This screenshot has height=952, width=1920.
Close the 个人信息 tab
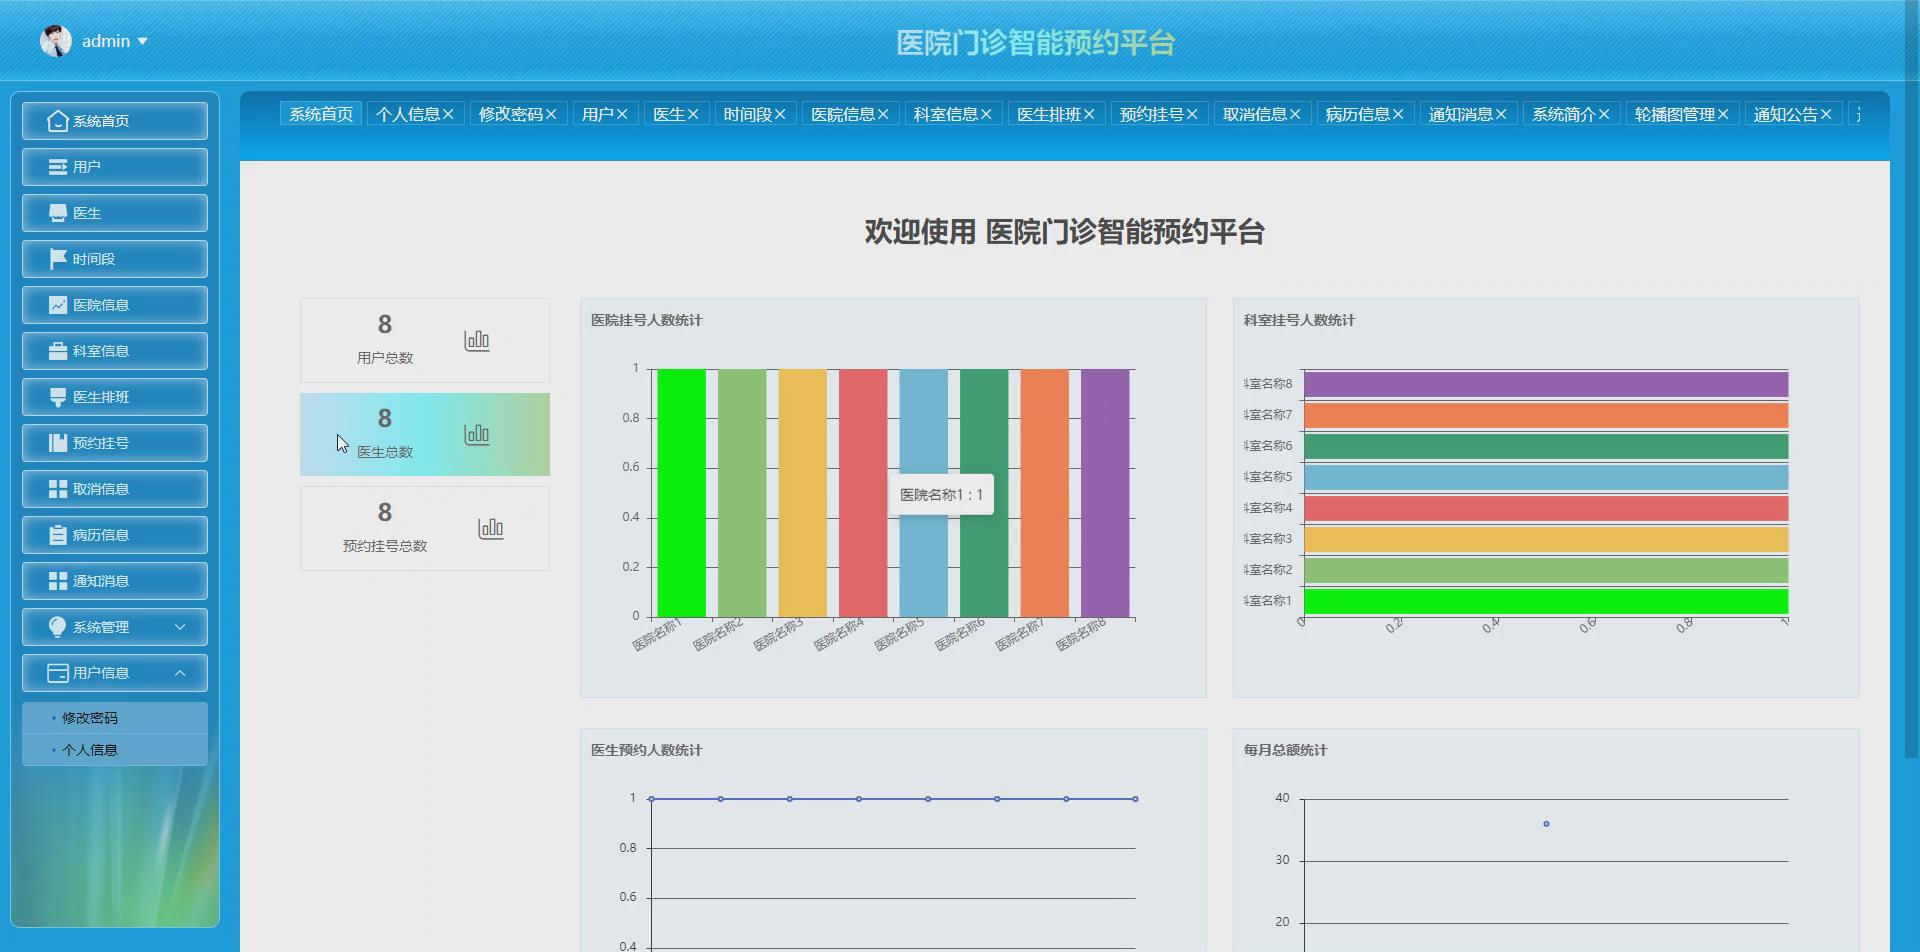(448, 115)
